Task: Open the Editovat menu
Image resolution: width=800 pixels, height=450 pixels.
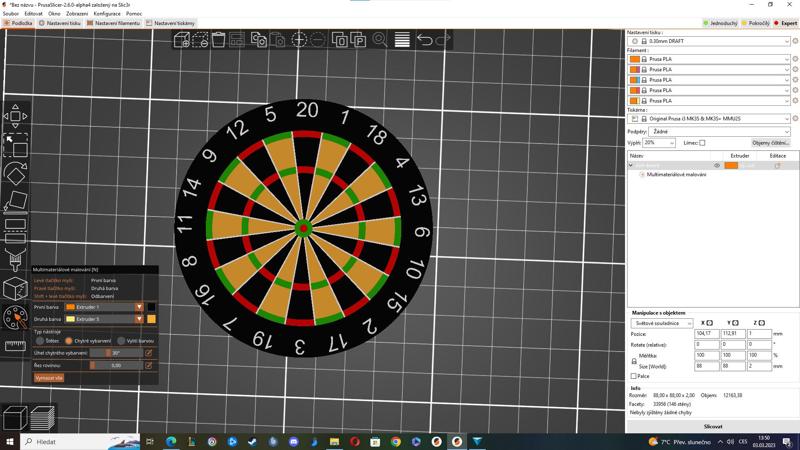Action: click(33, 14)
